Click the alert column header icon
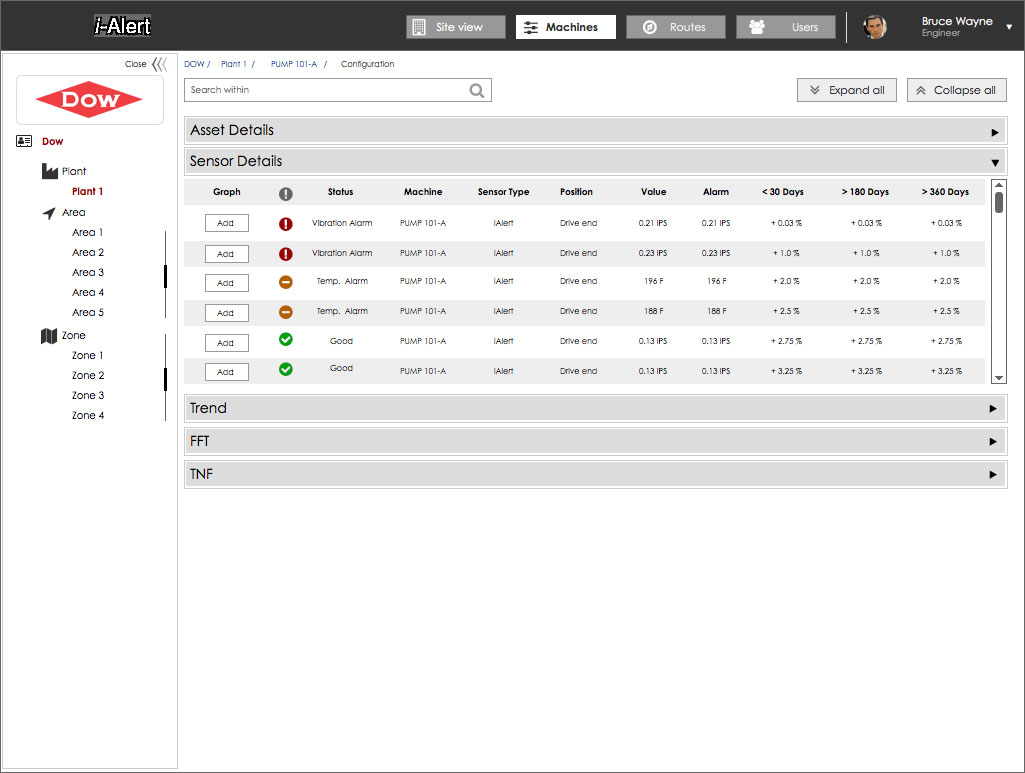1025x773 pixels. (x=285, y=193)
